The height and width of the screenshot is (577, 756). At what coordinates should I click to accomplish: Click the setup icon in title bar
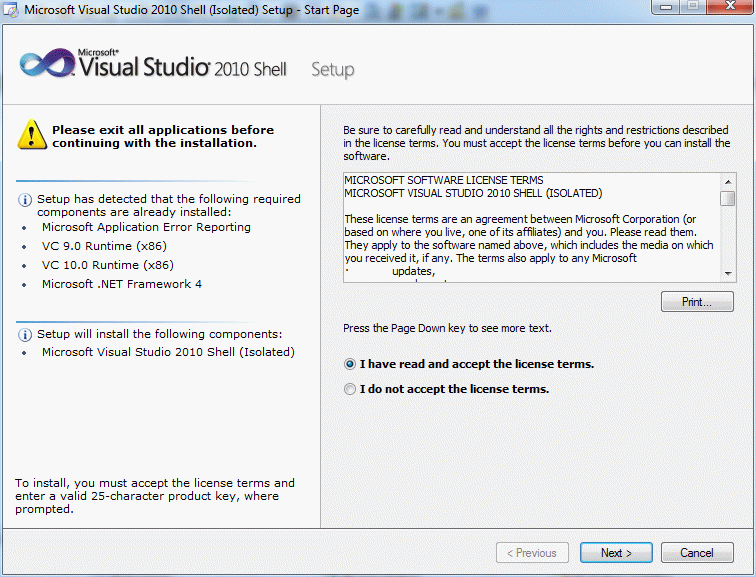tap(11, 10)
